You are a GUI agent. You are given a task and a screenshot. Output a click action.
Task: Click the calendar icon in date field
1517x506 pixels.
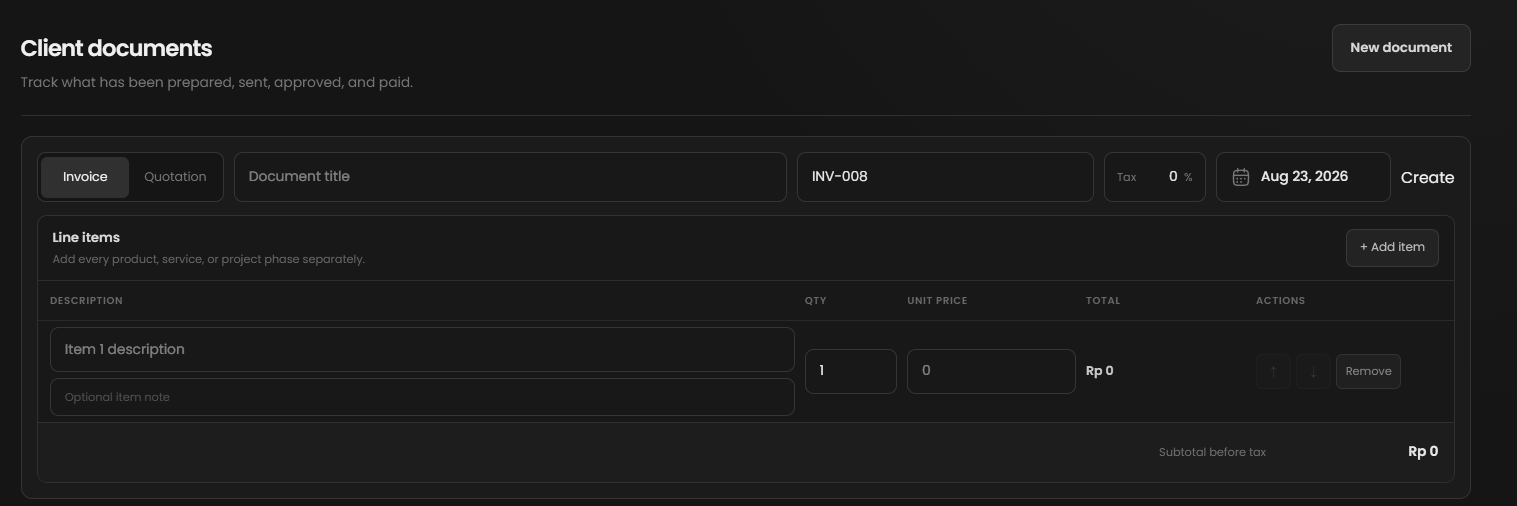[1241, 177]
